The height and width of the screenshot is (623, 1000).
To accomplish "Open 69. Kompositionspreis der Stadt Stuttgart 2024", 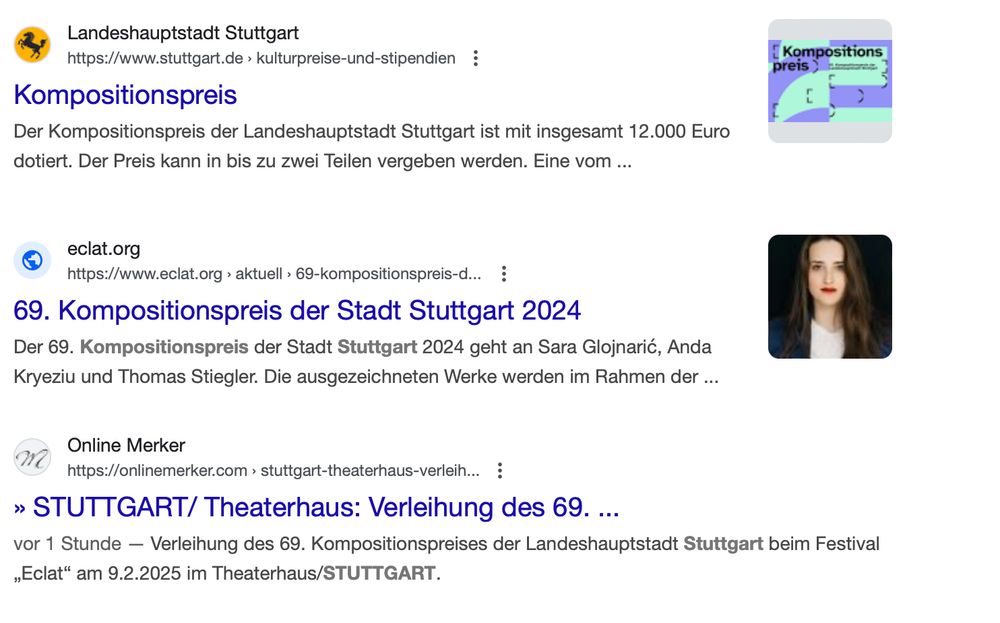I will pos(297,311).
